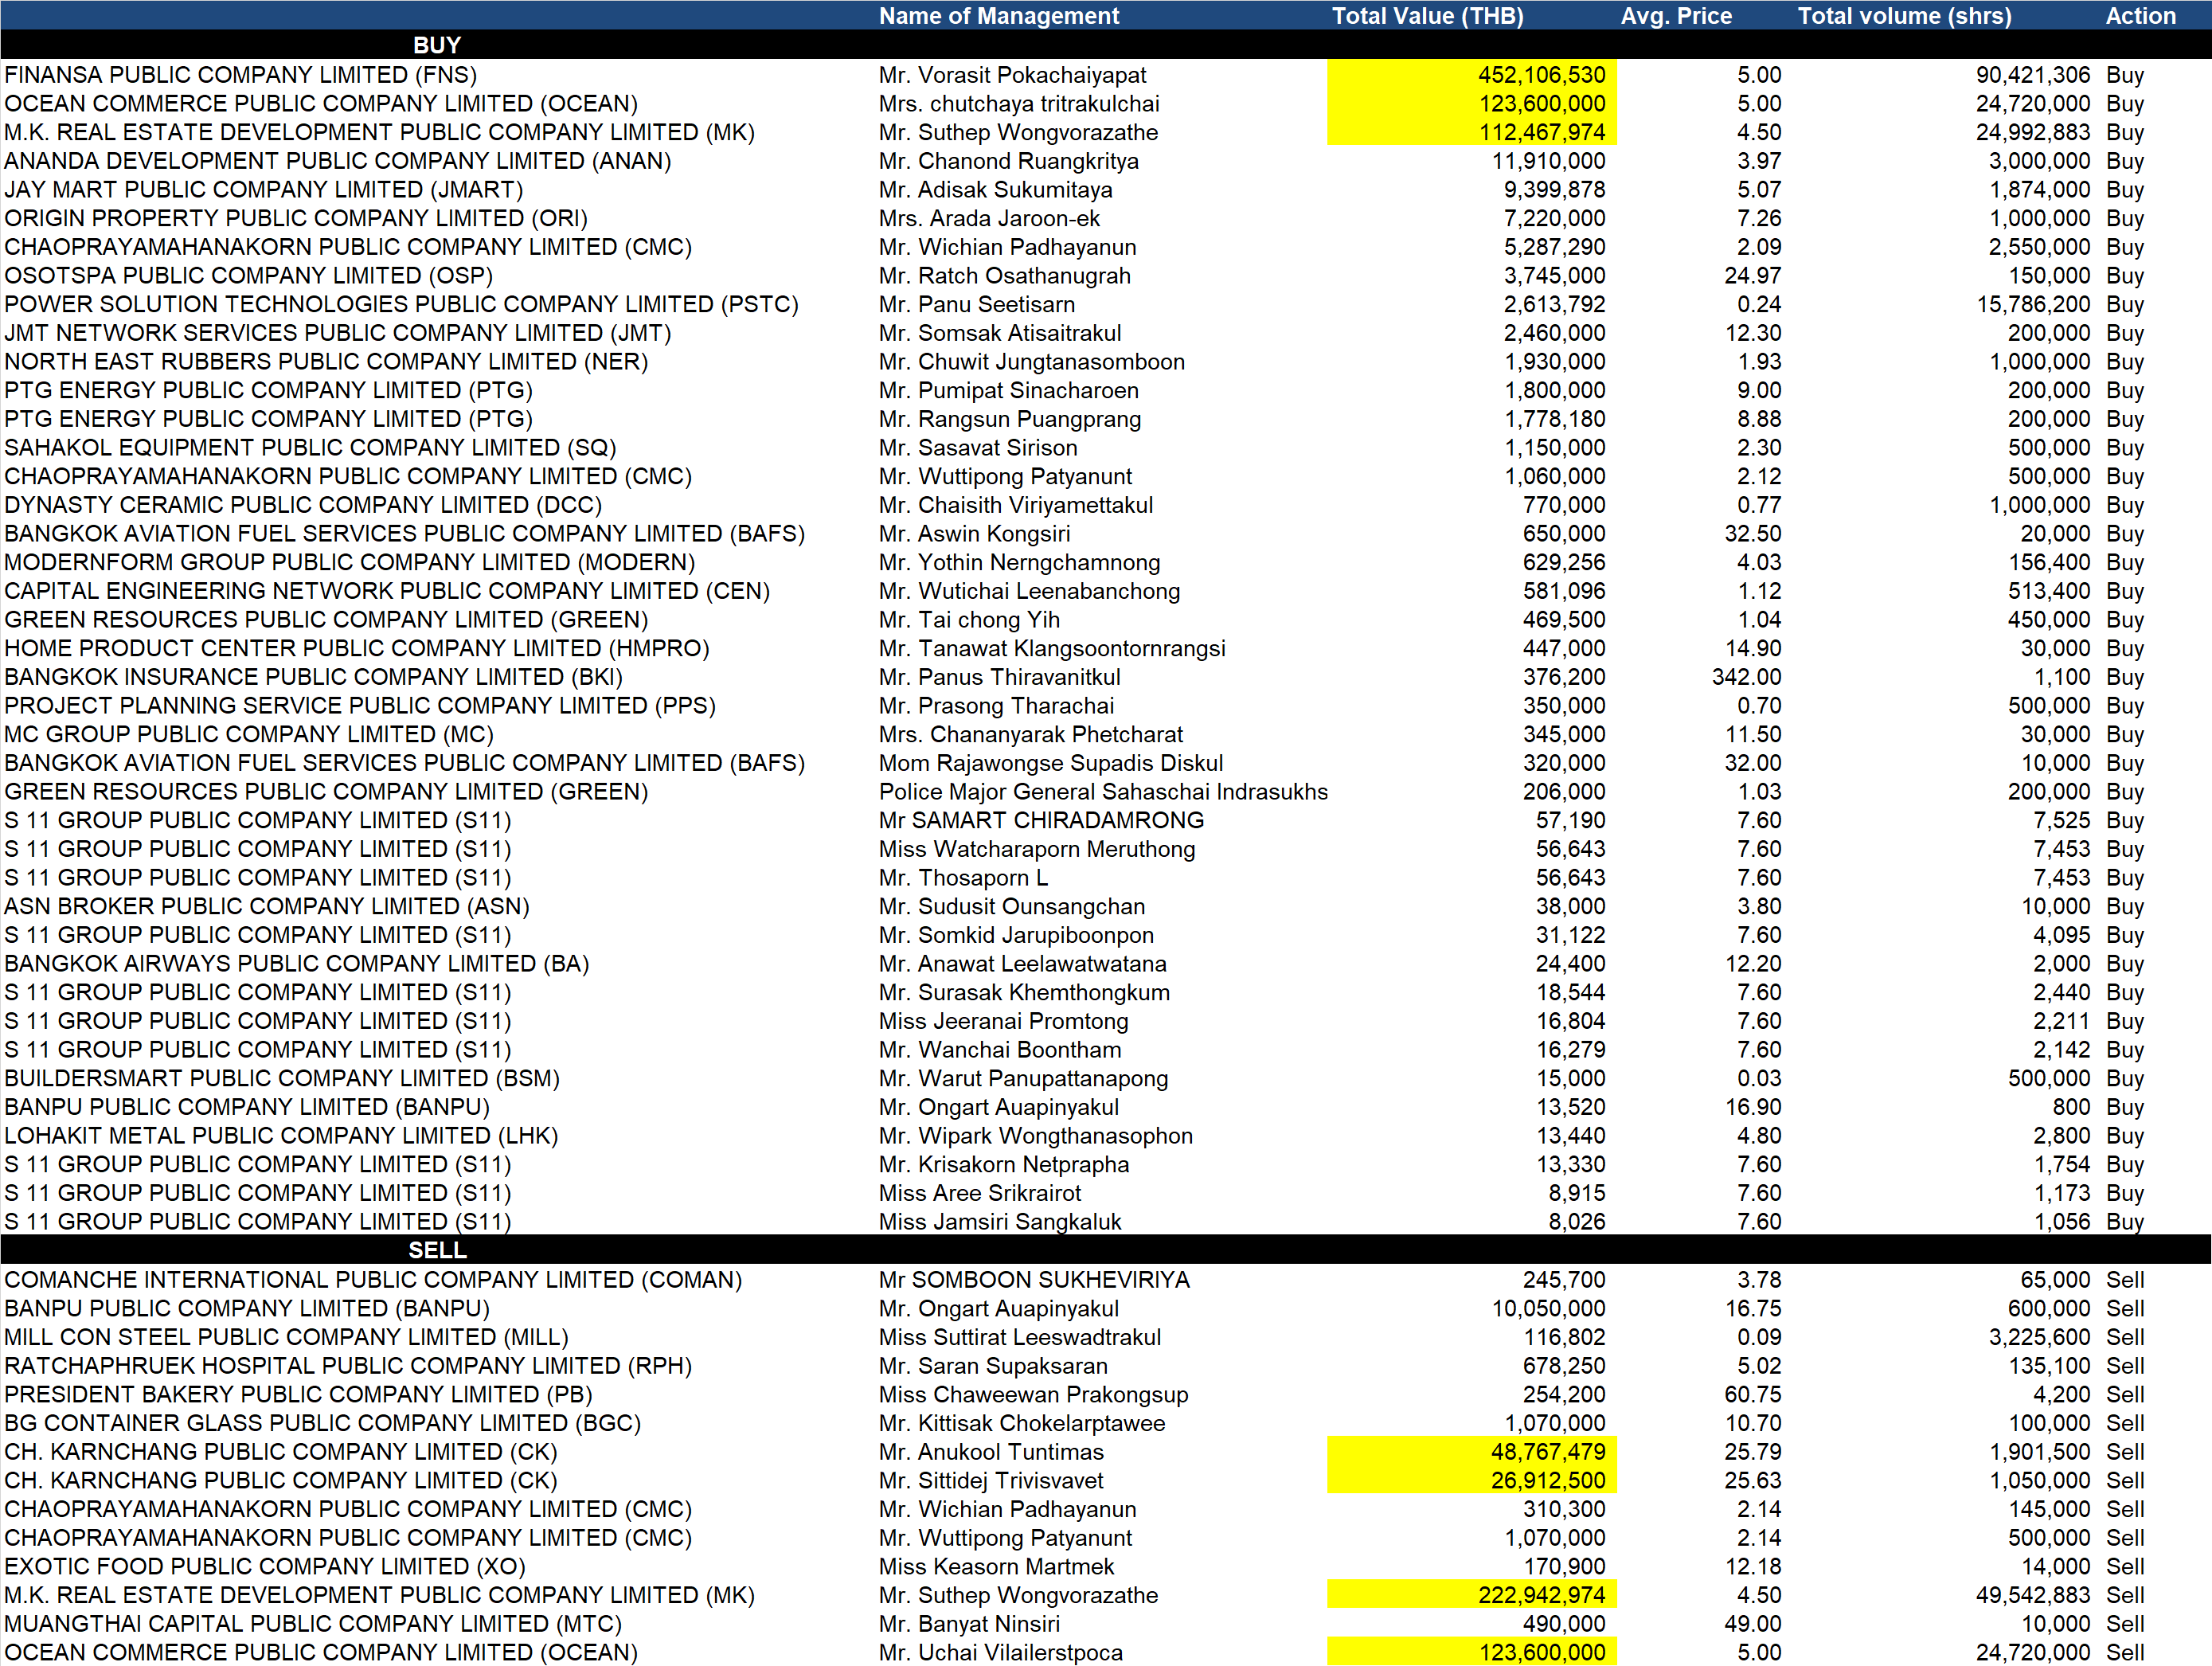2212x1666 pixels.
Task: Click DYNASTY CERAMIC (DCC) company cell
Action: point(303,505)
